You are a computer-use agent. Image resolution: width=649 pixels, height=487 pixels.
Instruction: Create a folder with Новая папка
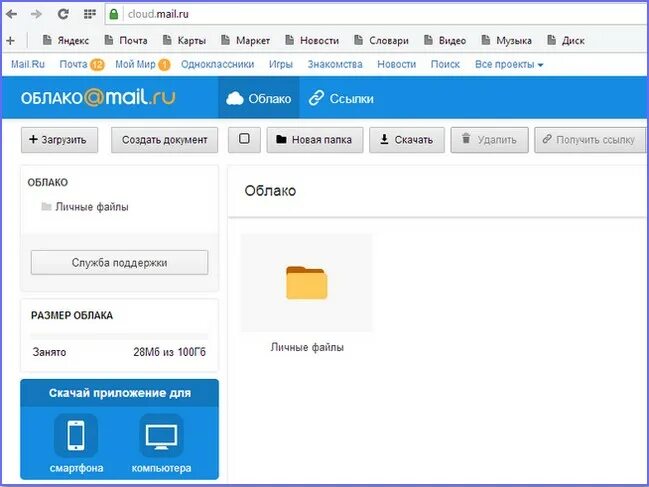pyautogui.click(x=315, y=140)
